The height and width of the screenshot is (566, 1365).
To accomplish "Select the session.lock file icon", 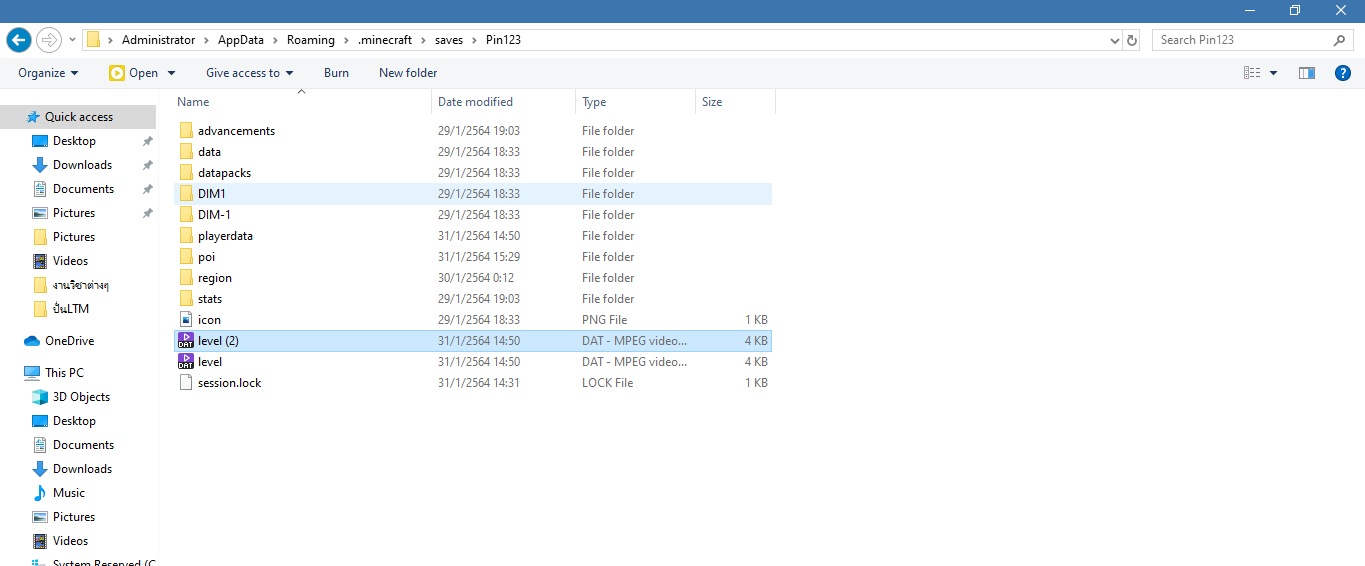I will [186, 383].
